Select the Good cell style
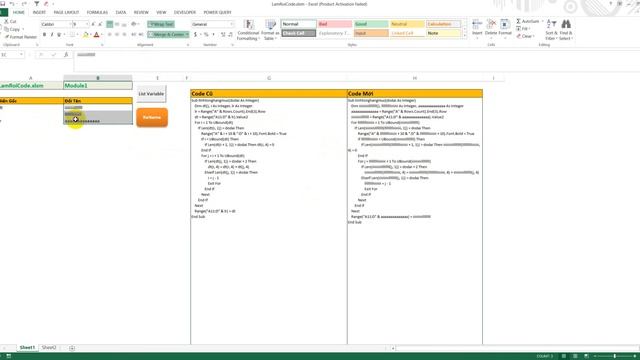The height and width of the screenshot is (360, 640). tap(371, 24)
